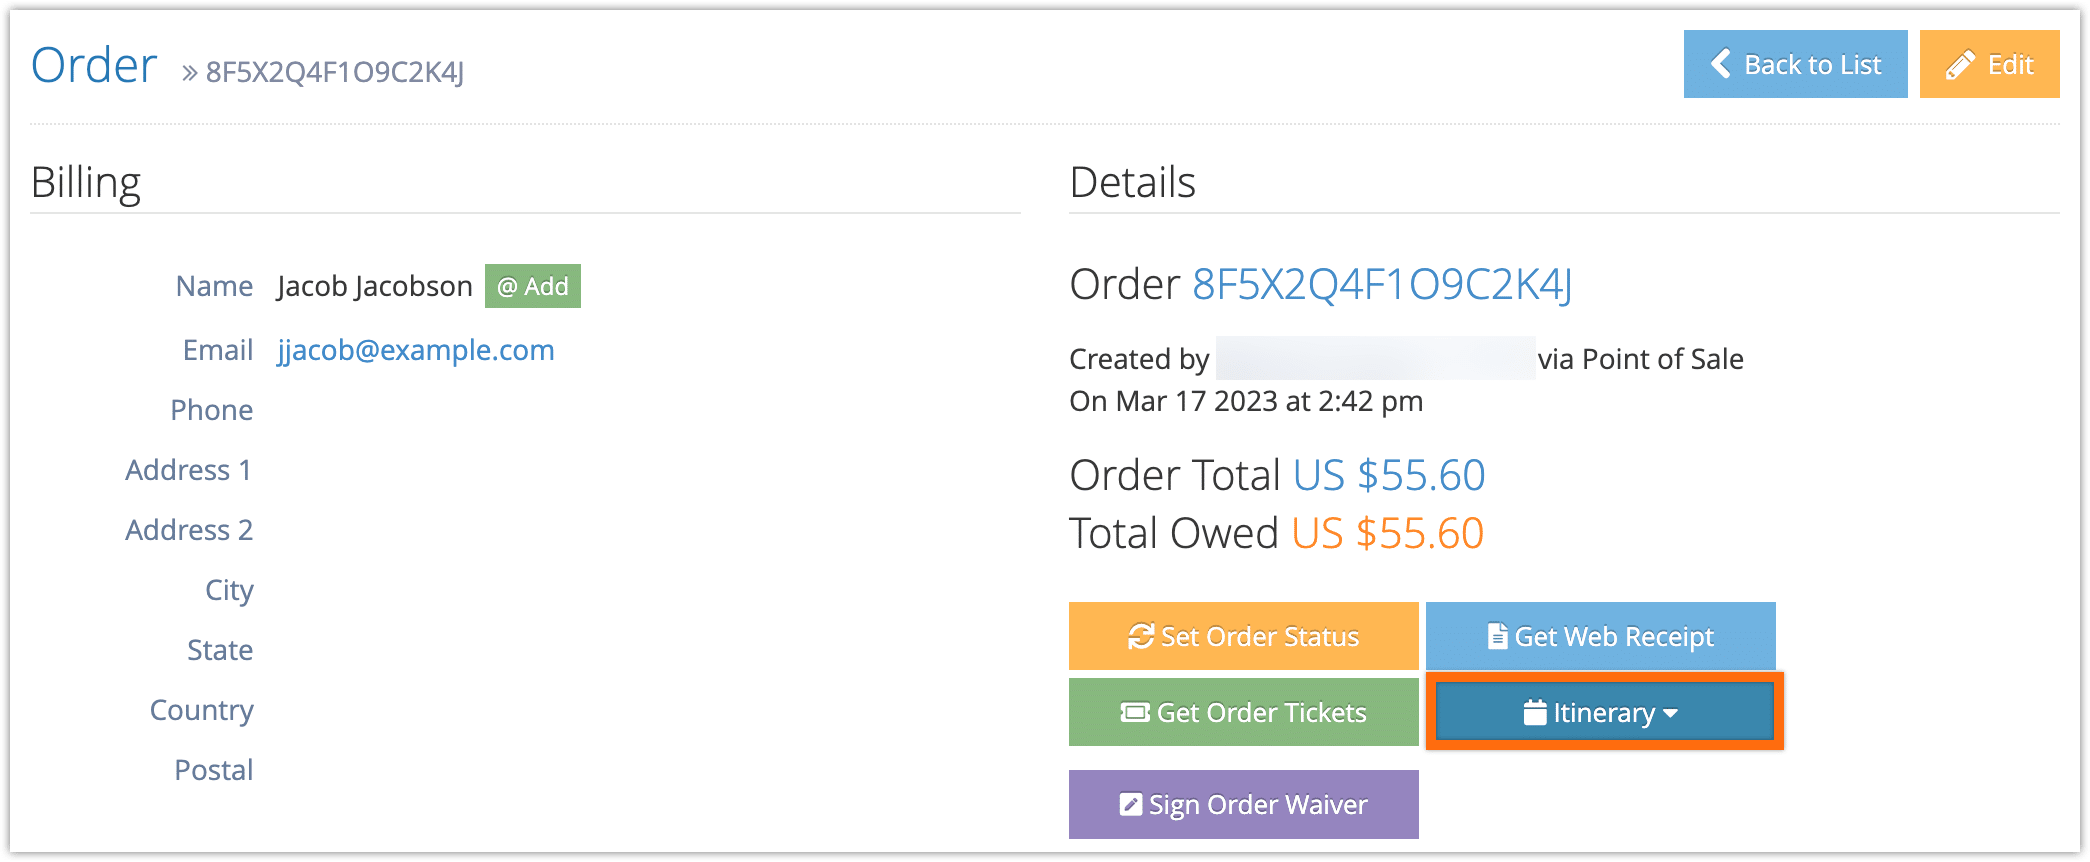Click the Order Total US $55.60 amount
The image size is (2090, 862).
(1389, 475)
